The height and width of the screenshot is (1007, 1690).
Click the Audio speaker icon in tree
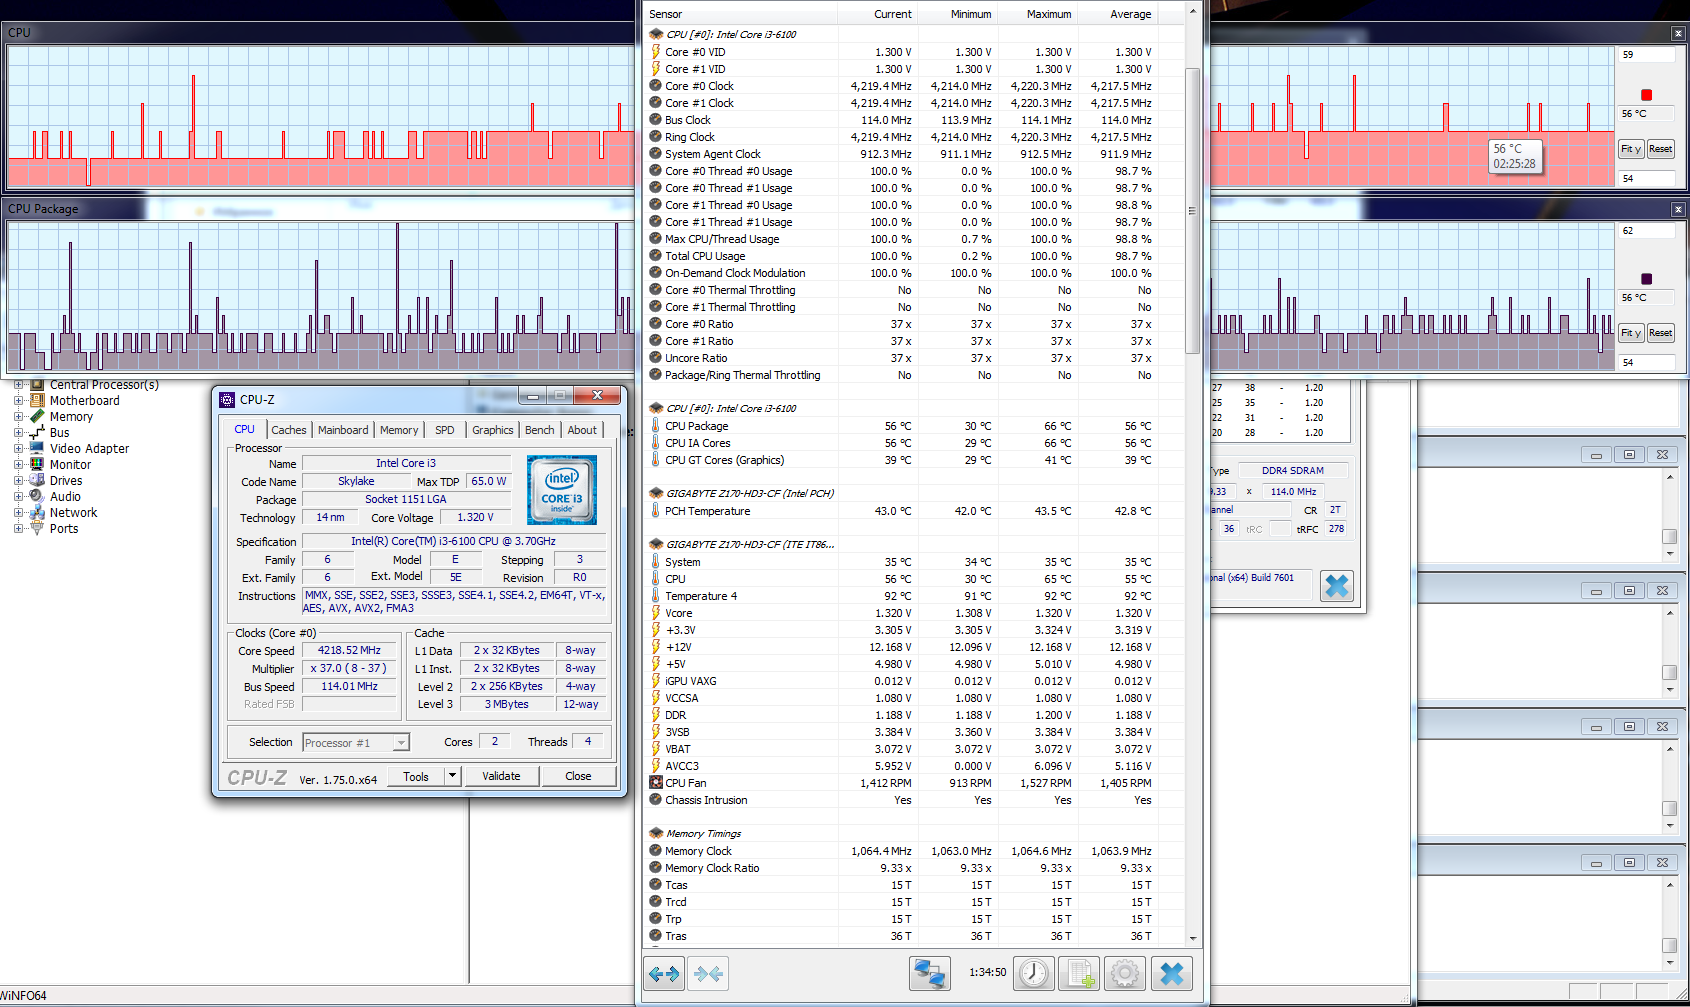tap(37, 497)
